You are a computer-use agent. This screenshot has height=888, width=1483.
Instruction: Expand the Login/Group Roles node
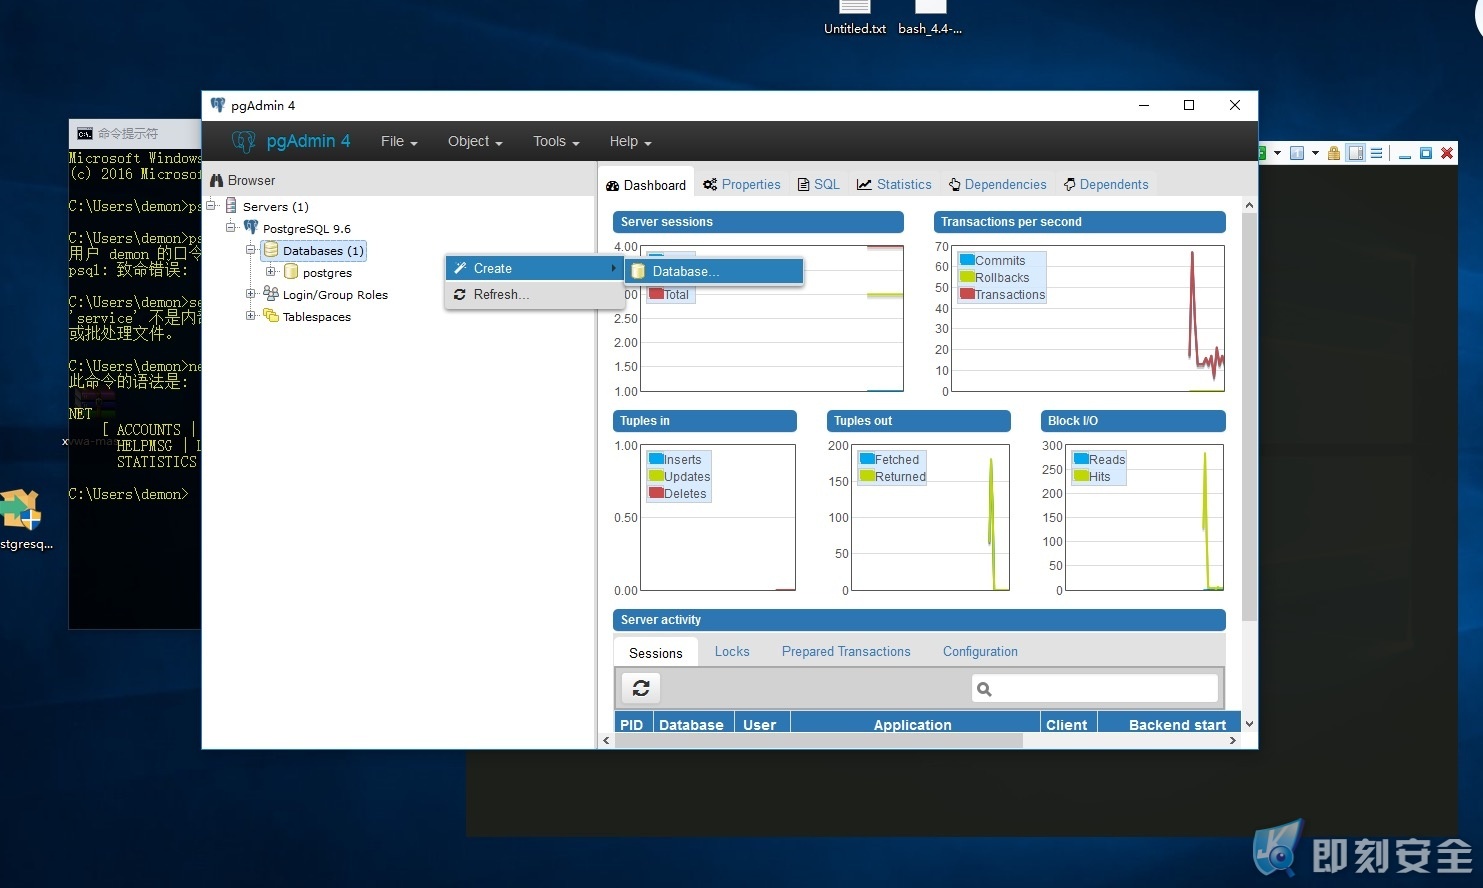pyautogui.click(x=251, y=294)
